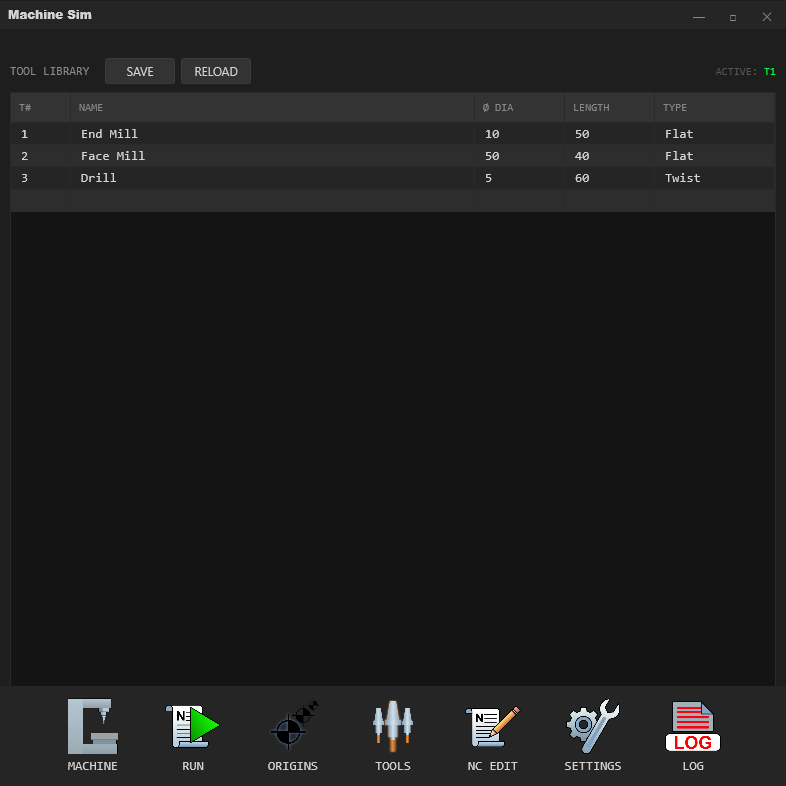Open the Run program icon

tap(192, 726)
